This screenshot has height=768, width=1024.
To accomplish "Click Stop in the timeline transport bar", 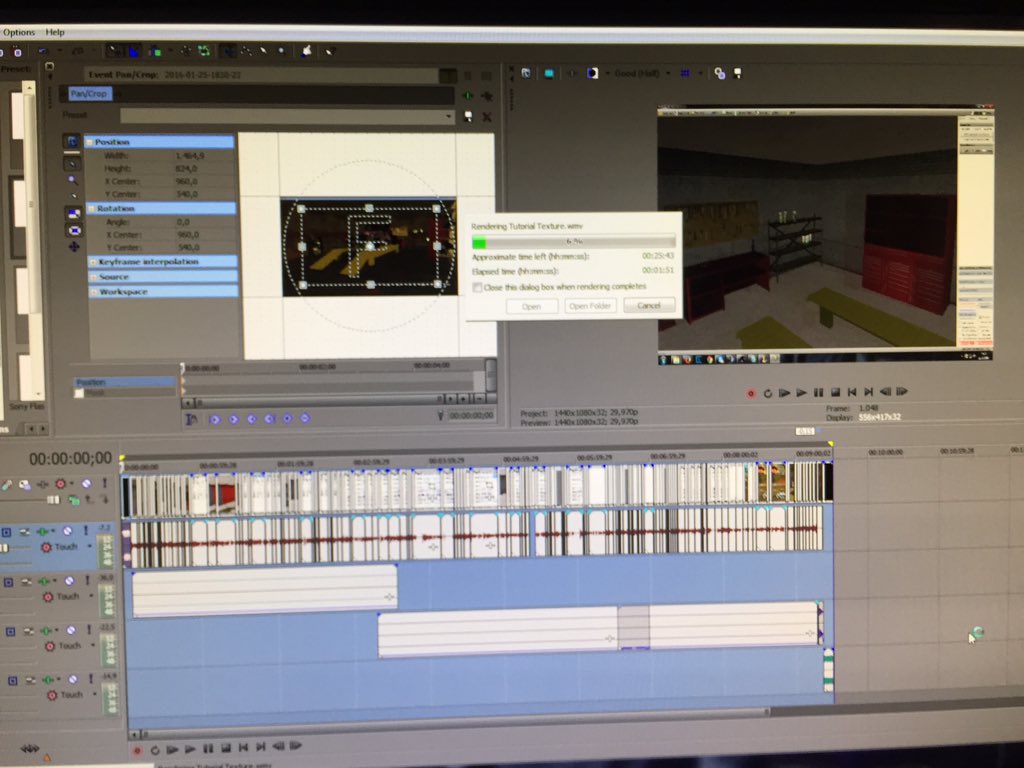I will coord(225,748).
